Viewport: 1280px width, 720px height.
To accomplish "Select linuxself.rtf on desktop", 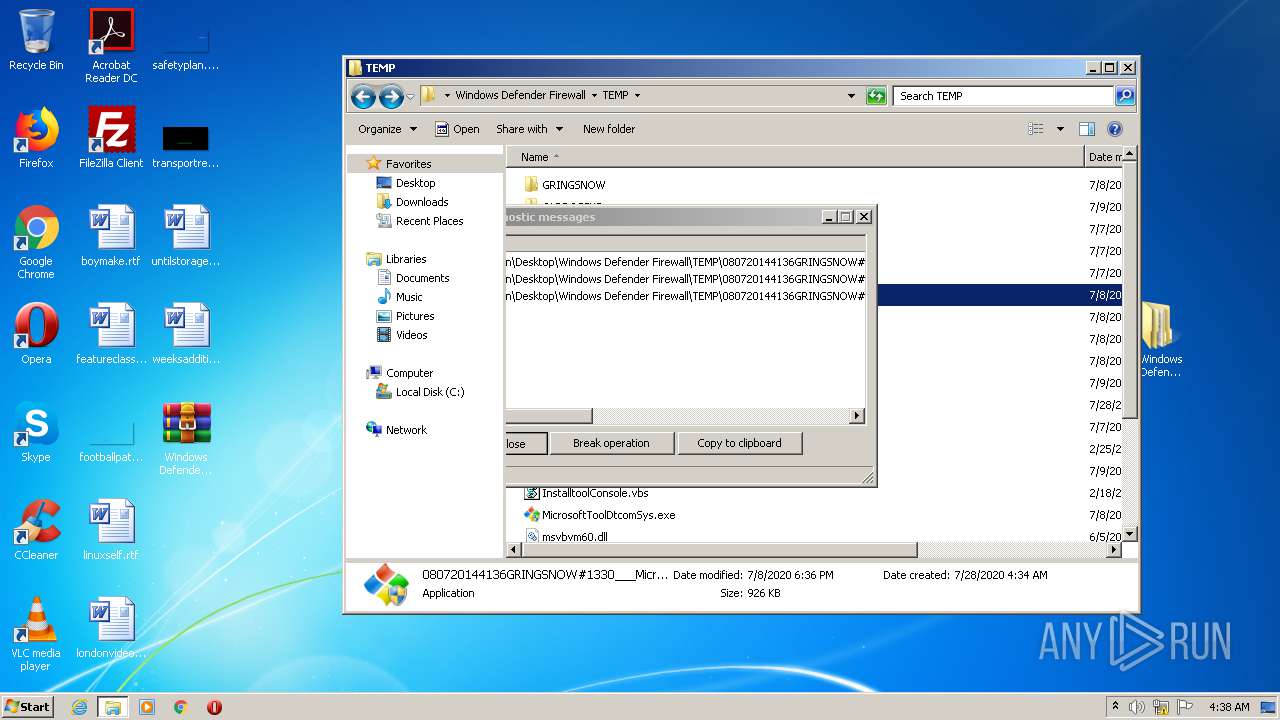I will click(x=111, y=530).
